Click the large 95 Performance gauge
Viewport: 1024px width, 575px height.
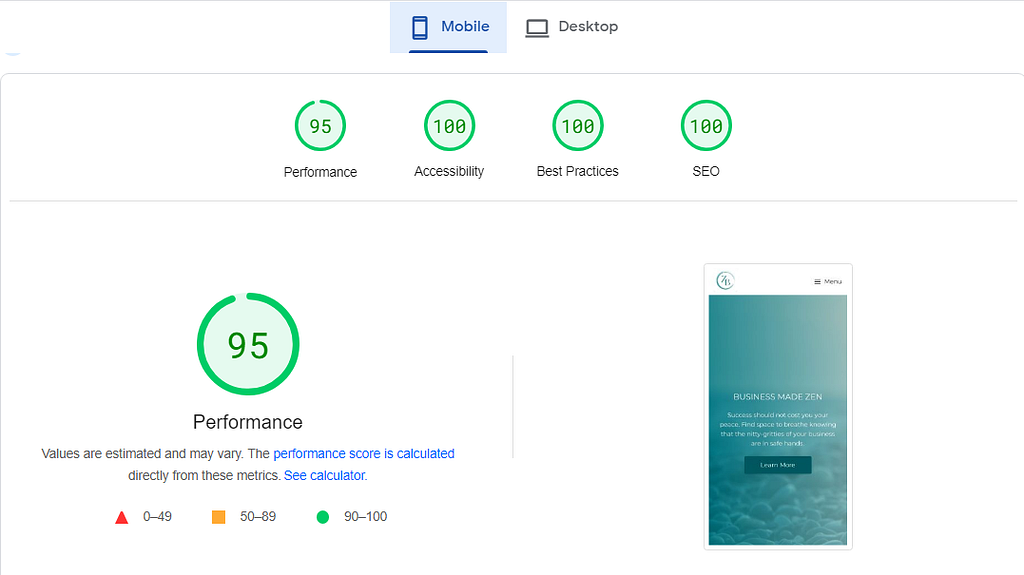coord(248,344)
